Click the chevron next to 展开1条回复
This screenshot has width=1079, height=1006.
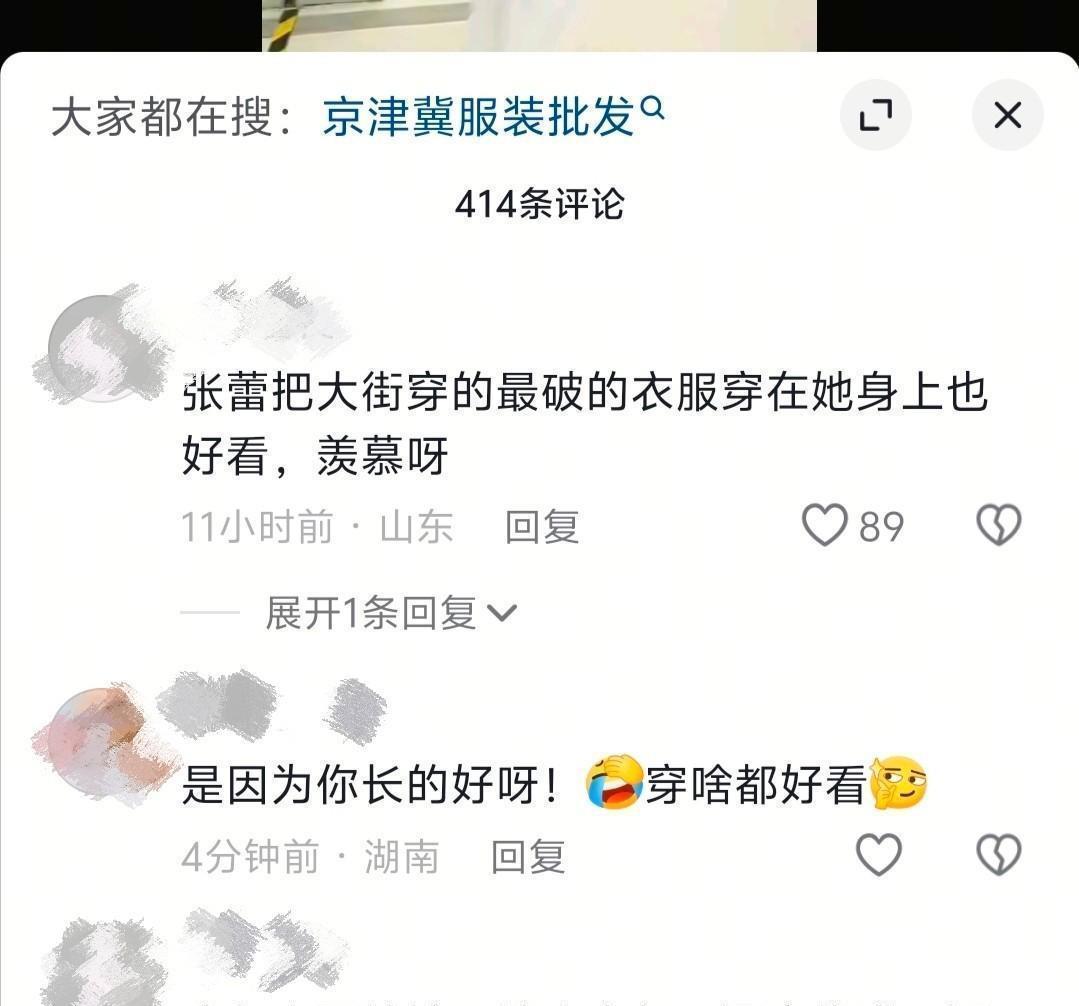pos(502,612)
